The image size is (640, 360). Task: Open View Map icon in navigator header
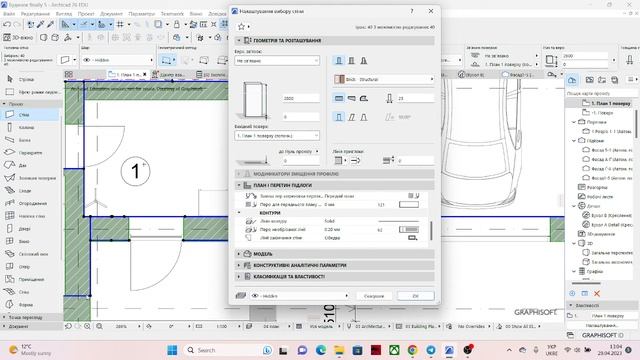pyautogui.click(x=589, y=80)
